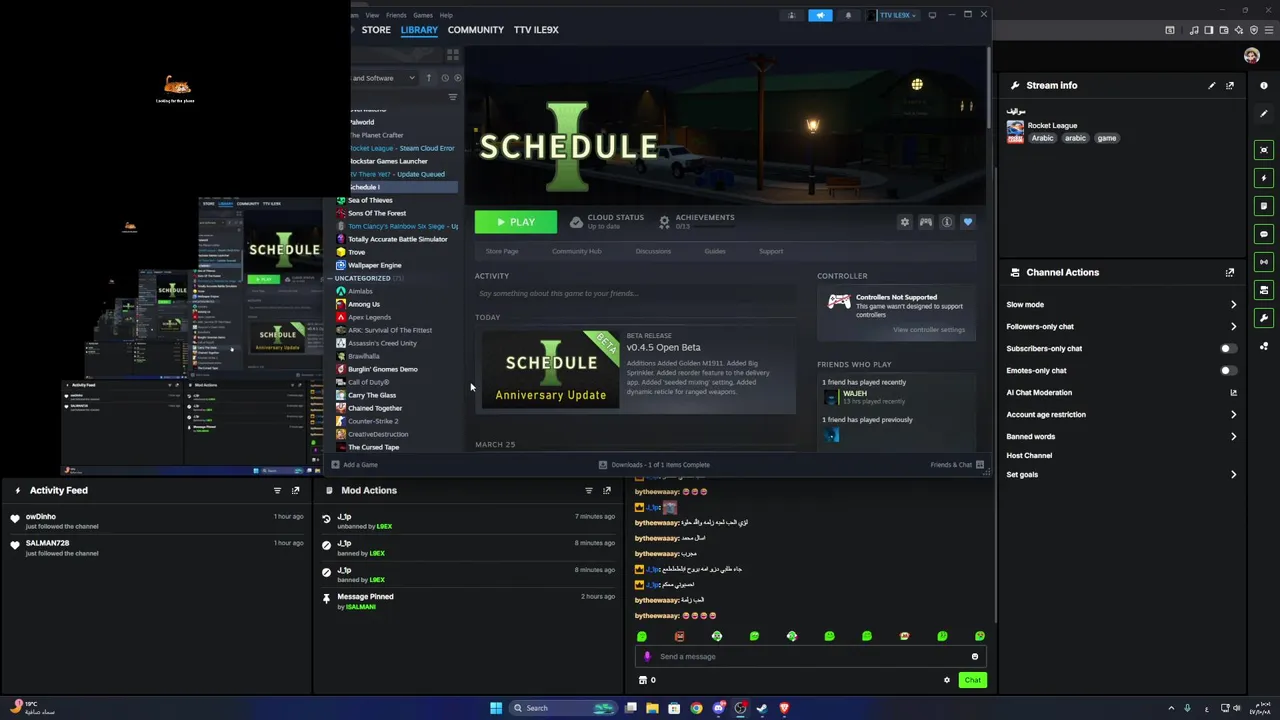Viewport: 1280px width, 720px height.
Task: Click the library filter icon in Steam sidebar
Action: tap(453, 97)
